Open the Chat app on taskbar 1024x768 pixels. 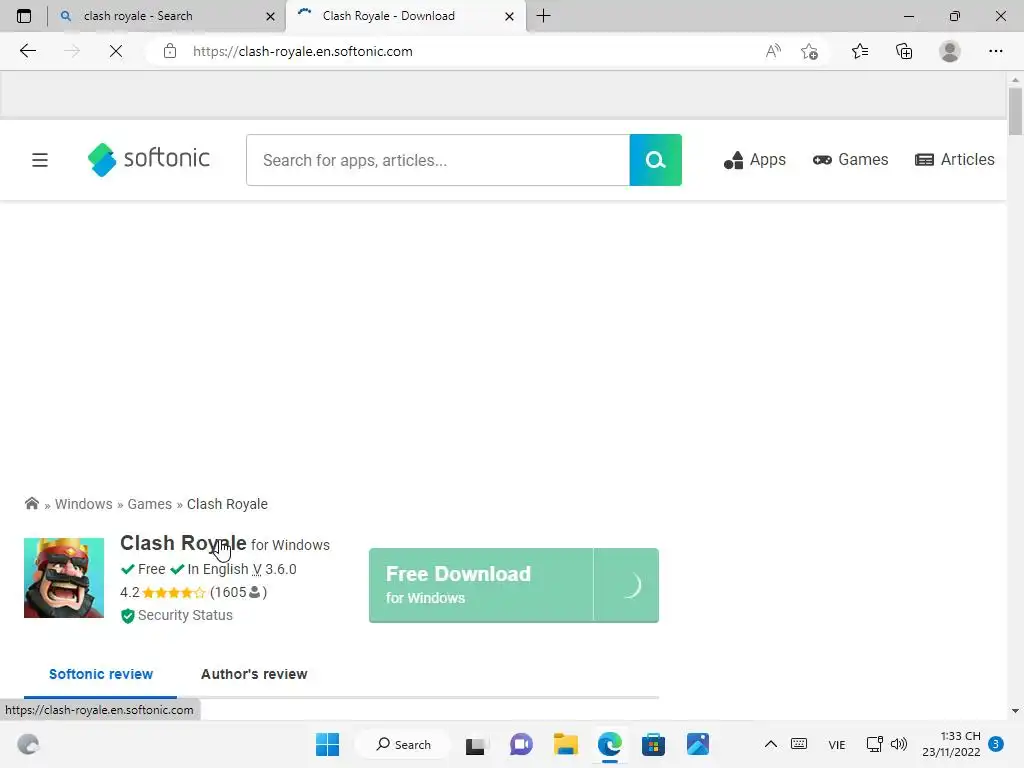(521, 744)
